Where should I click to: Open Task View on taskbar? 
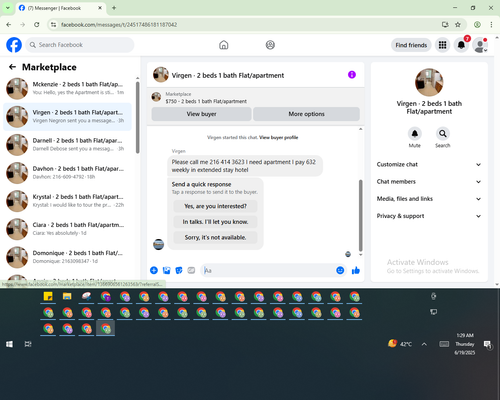click(x=28, y=344)
